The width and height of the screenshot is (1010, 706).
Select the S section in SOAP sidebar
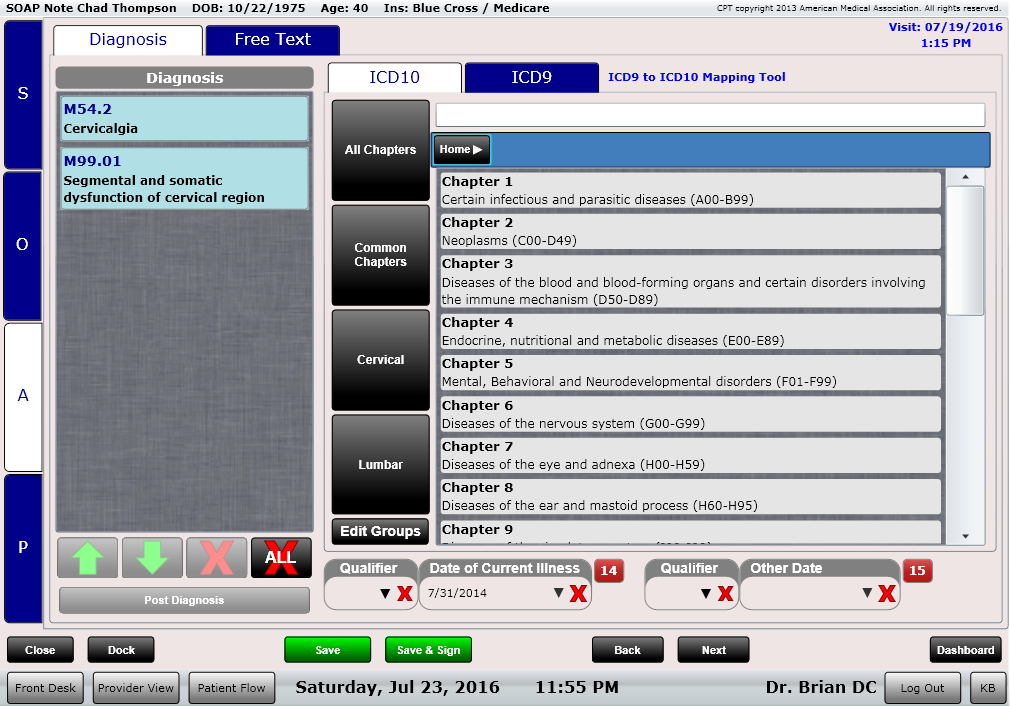point(23,94)
